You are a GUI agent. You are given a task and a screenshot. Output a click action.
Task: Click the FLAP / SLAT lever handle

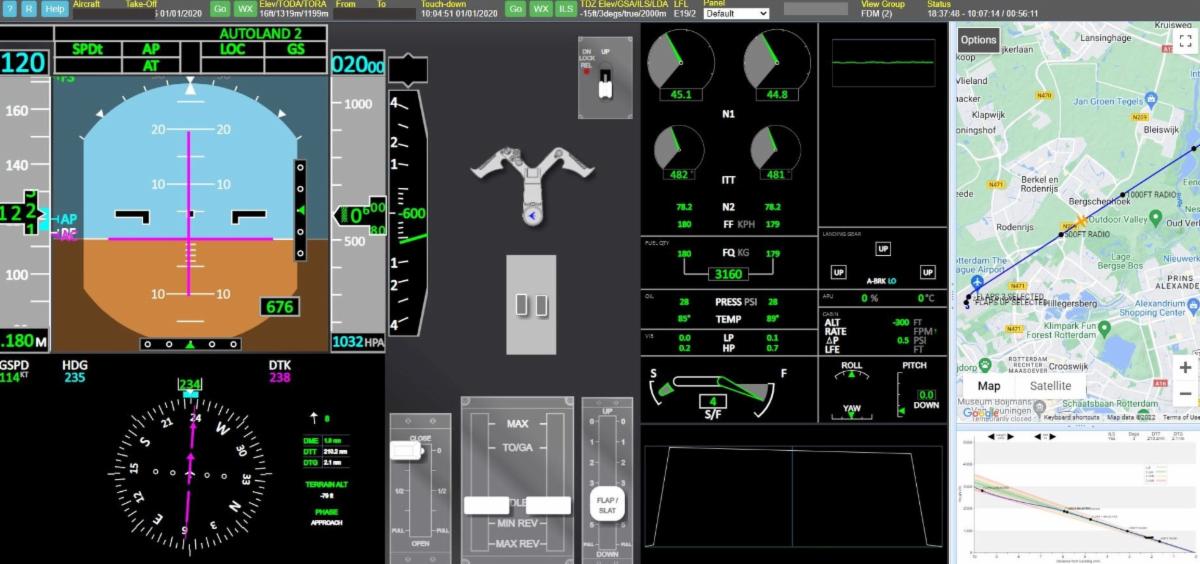(x=606, y=506)
